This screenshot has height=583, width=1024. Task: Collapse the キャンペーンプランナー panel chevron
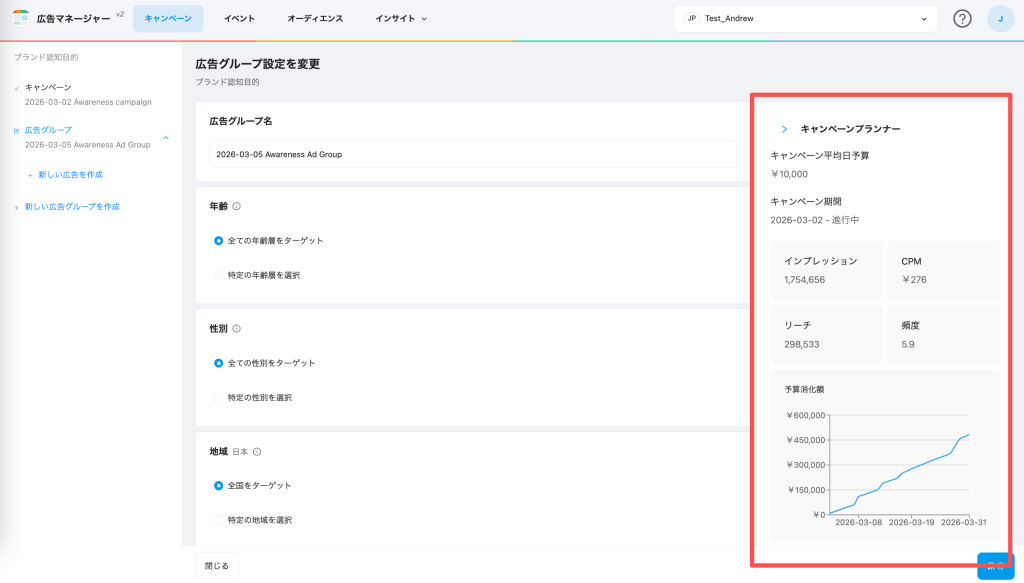tap(784, 129)
